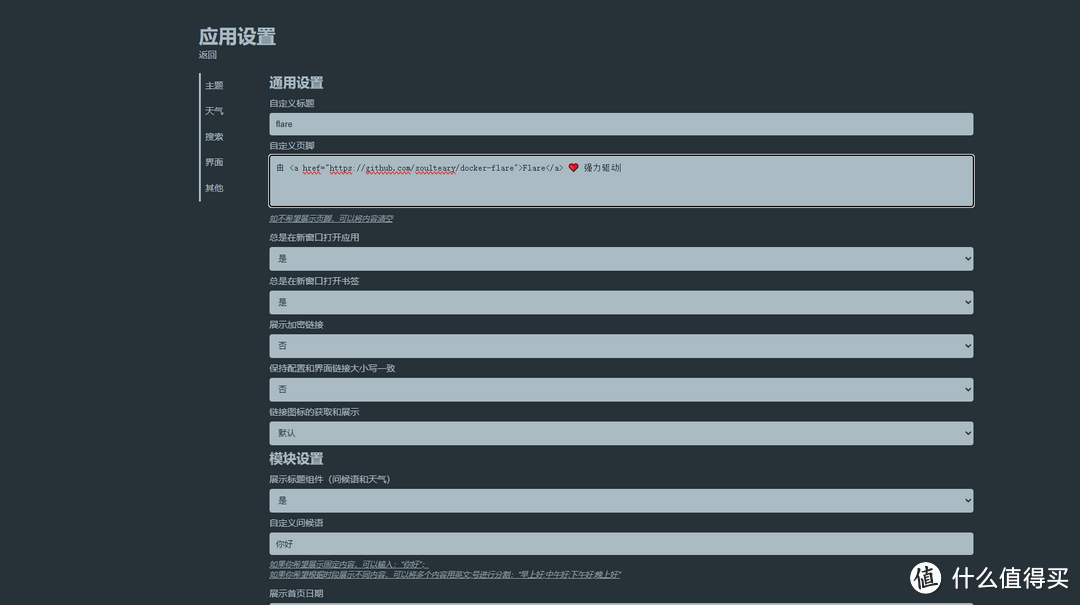The image size is (1080, 605).
Task: Expand the 链接图标的获取和展示 dropdown
Action: point(620,433)
